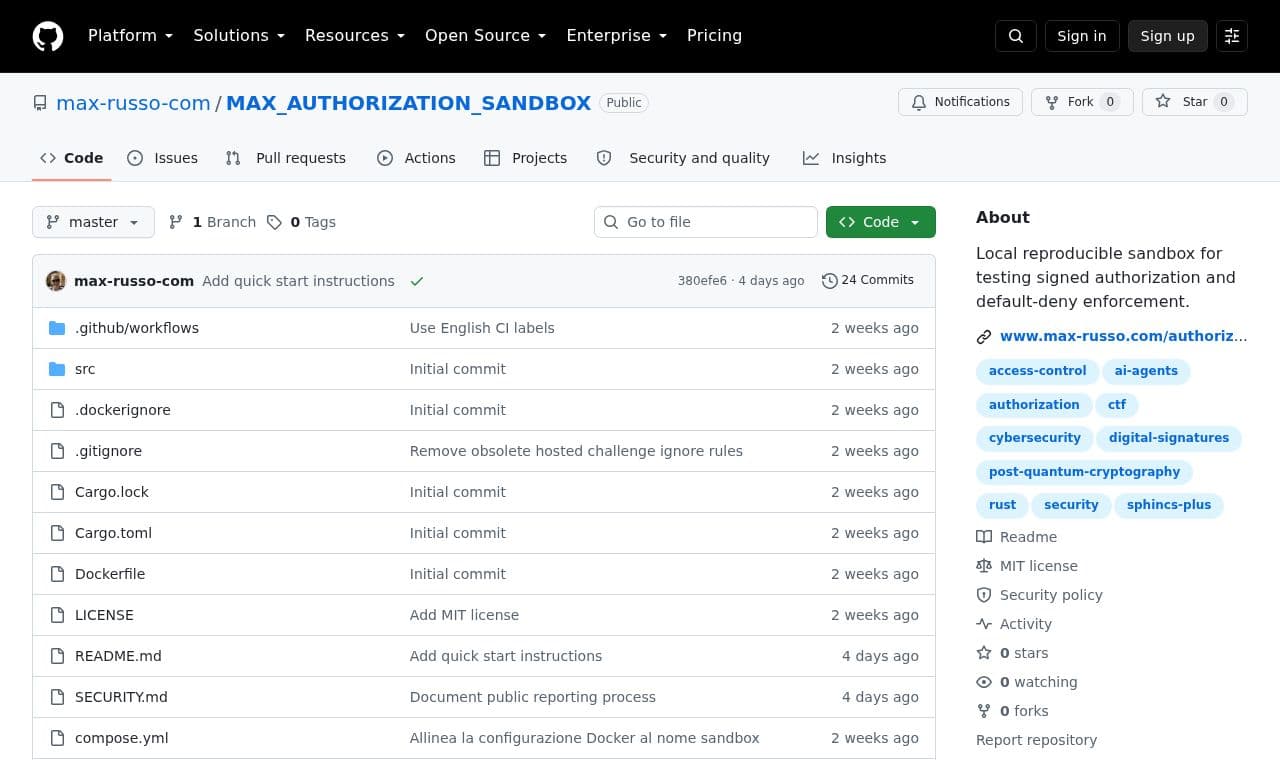
Task: Expand the Enterprise menu
Action: (x=617, y=36)
